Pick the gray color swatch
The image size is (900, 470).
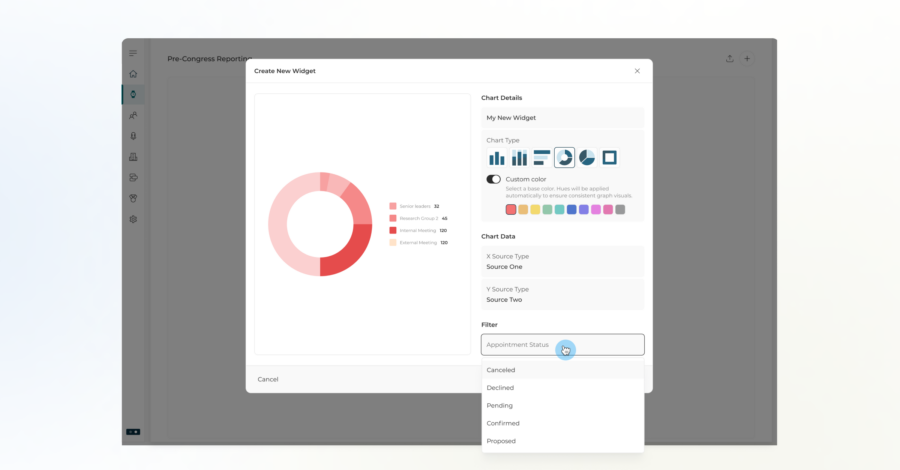pyautogui.click(x=620, y=209)
